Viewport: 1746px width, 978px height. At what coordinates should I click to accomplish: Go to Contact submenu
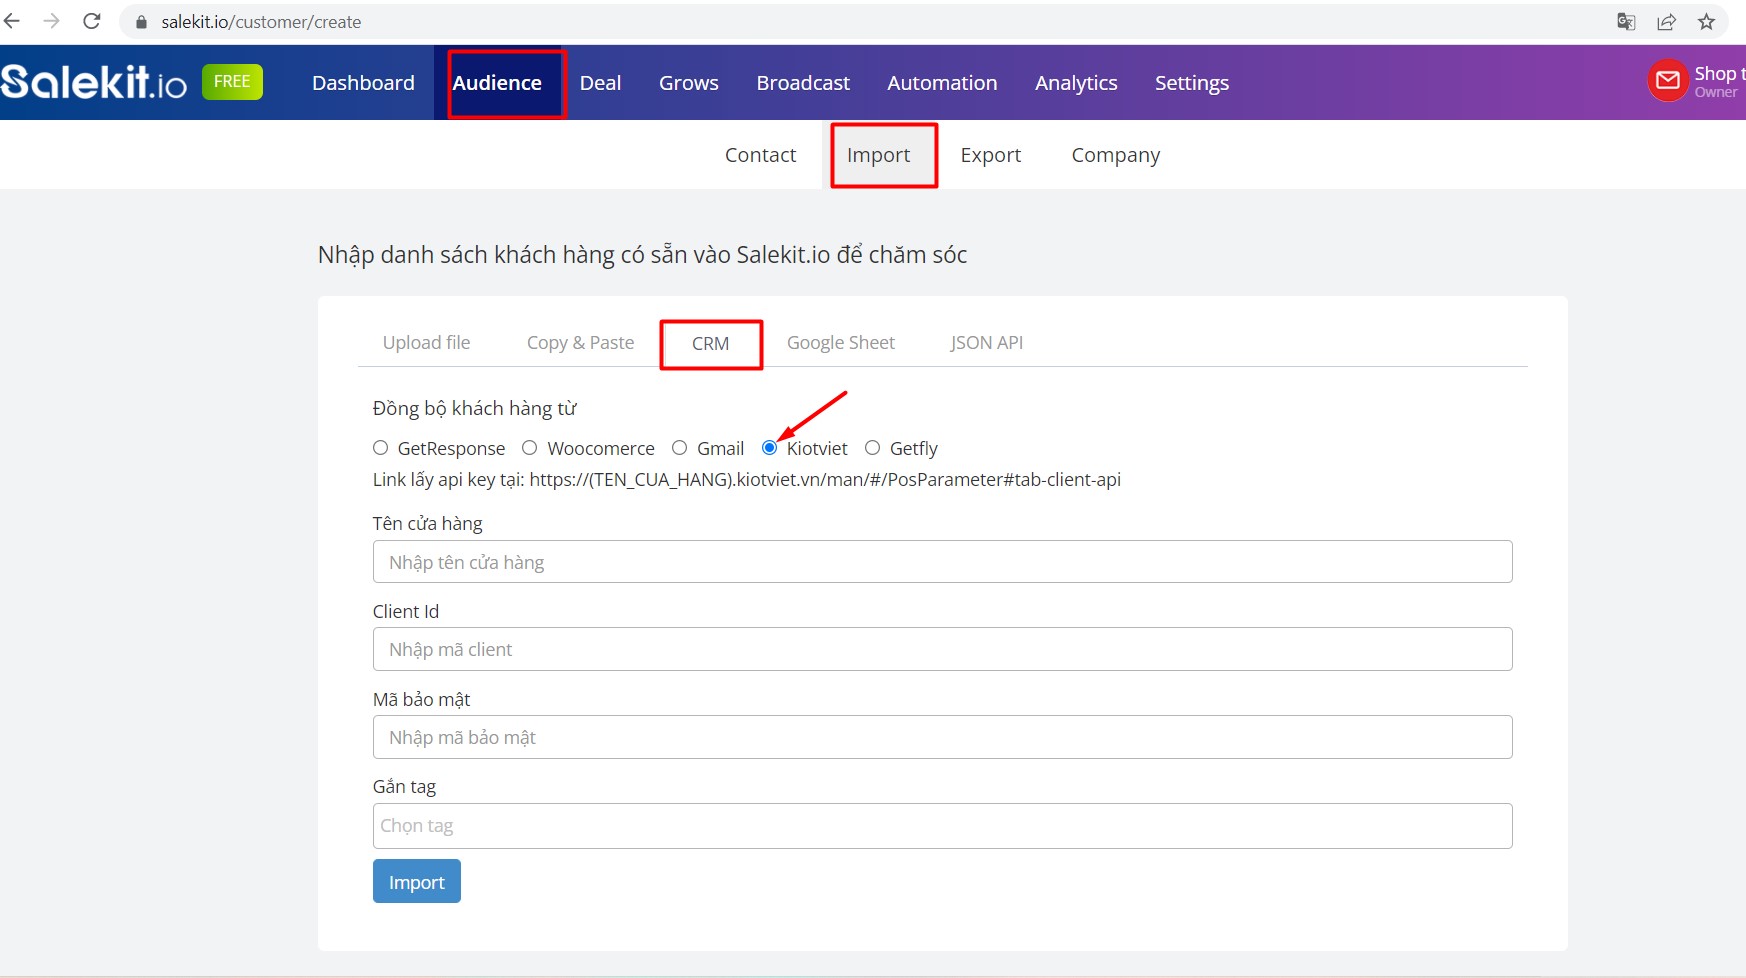(760, 155)
